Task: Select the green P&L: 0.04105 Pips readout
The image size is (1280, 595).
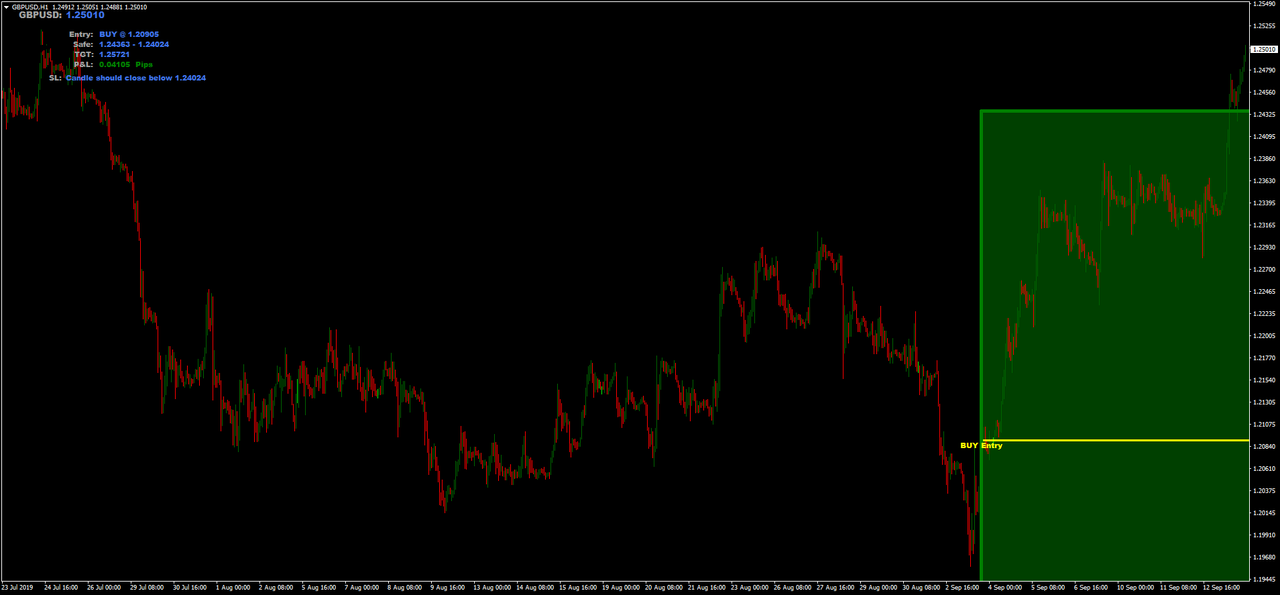Action: click(x=113, y=64)
